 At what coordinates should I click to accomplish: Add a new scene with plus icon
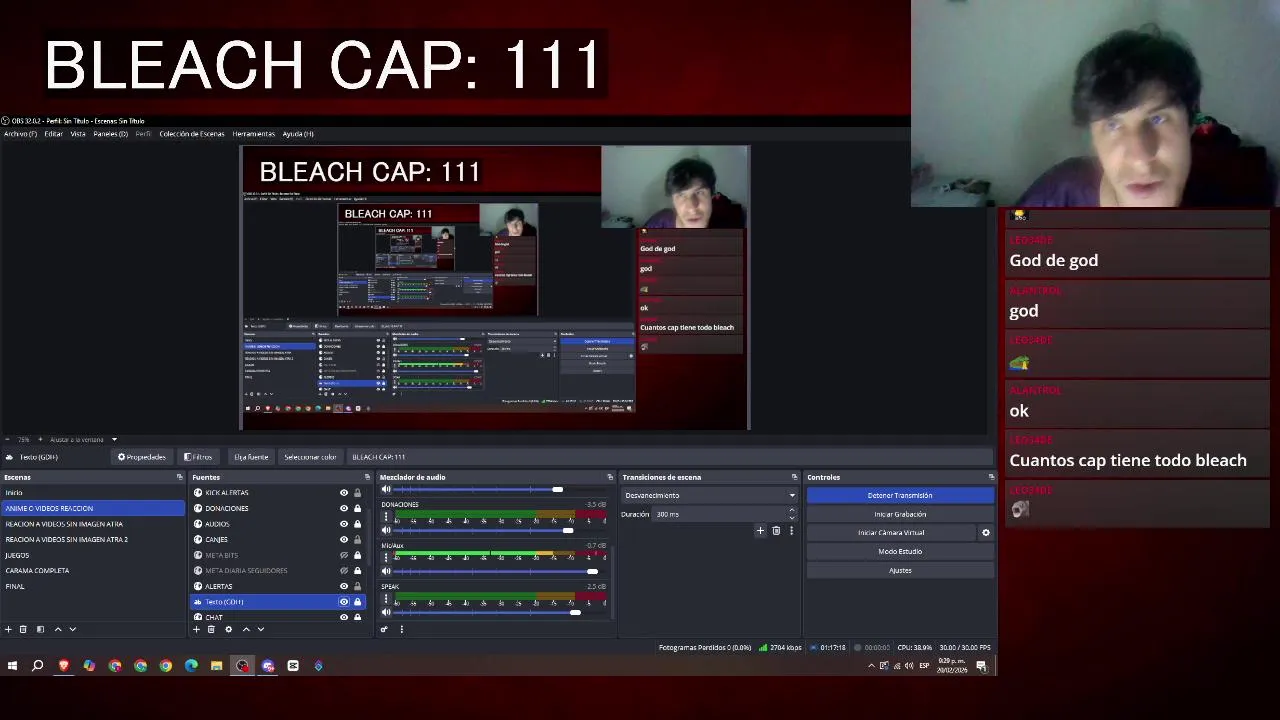[x=8, y=629]
